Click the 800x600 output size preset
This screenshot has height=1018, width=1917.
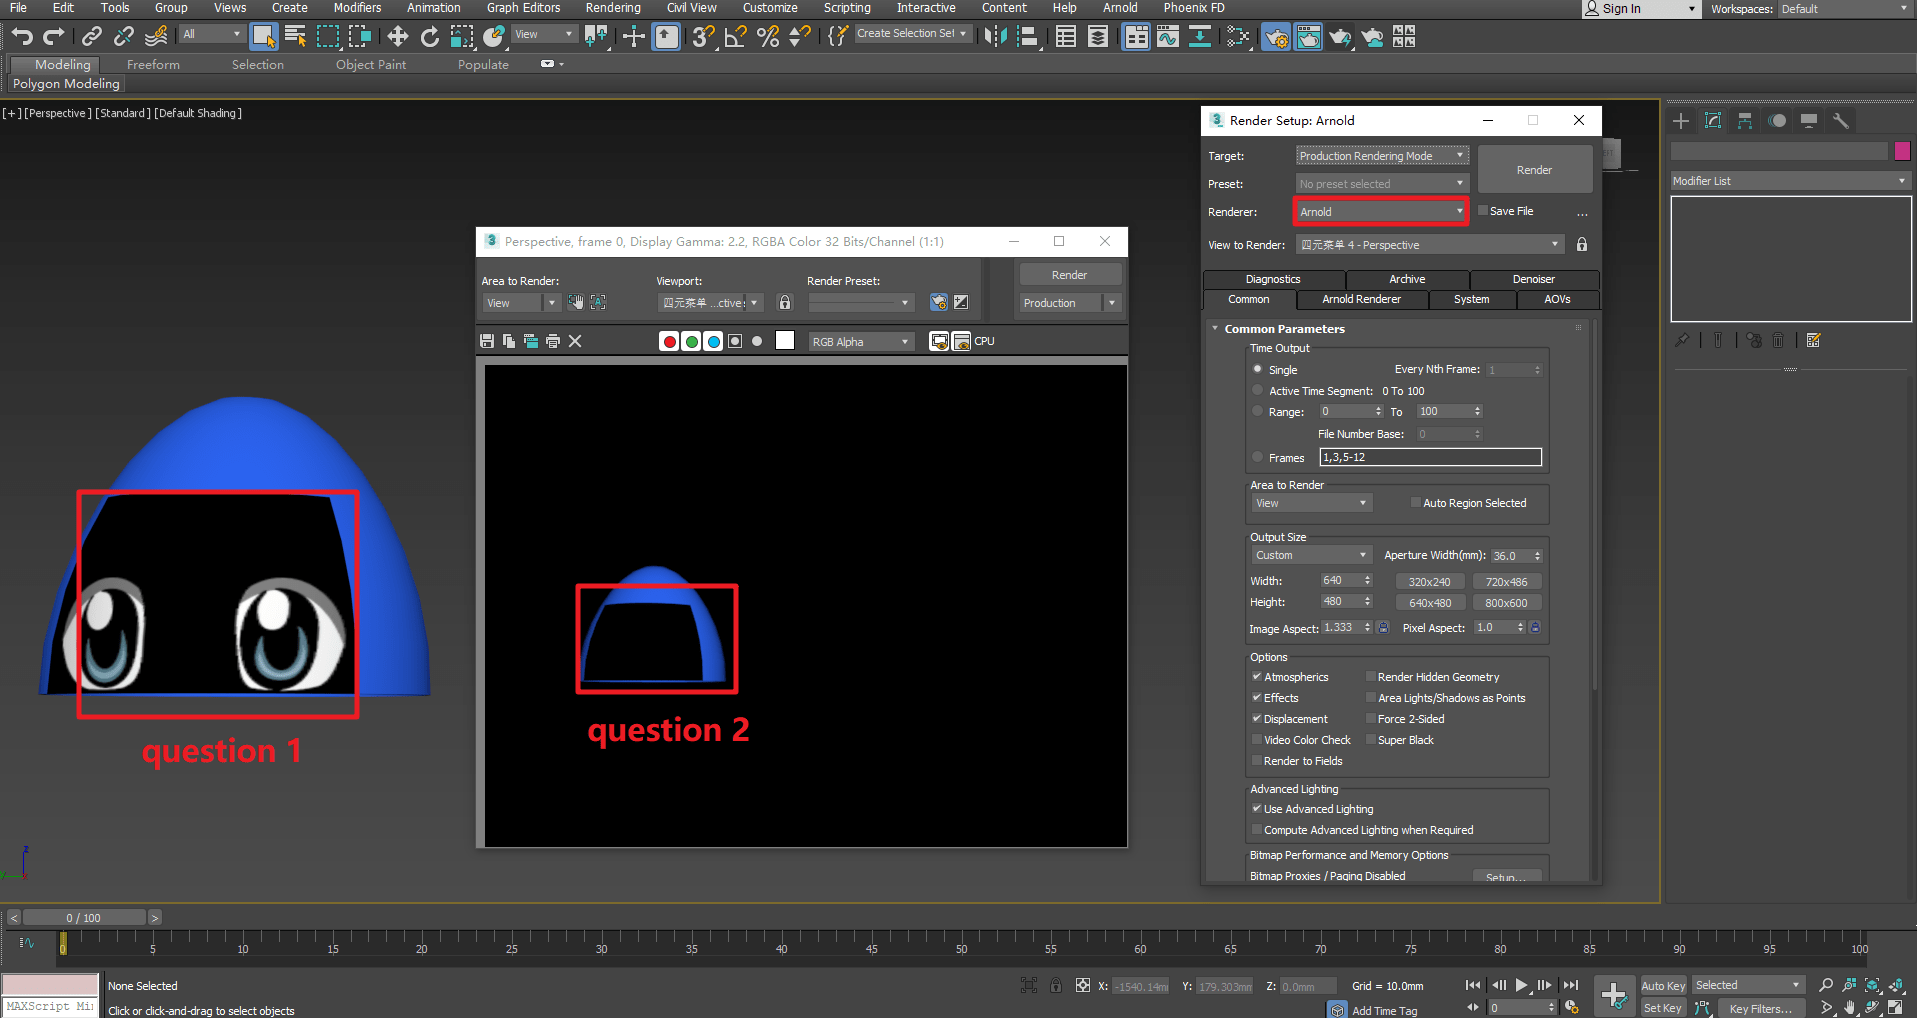click(x=1505, y=603)
